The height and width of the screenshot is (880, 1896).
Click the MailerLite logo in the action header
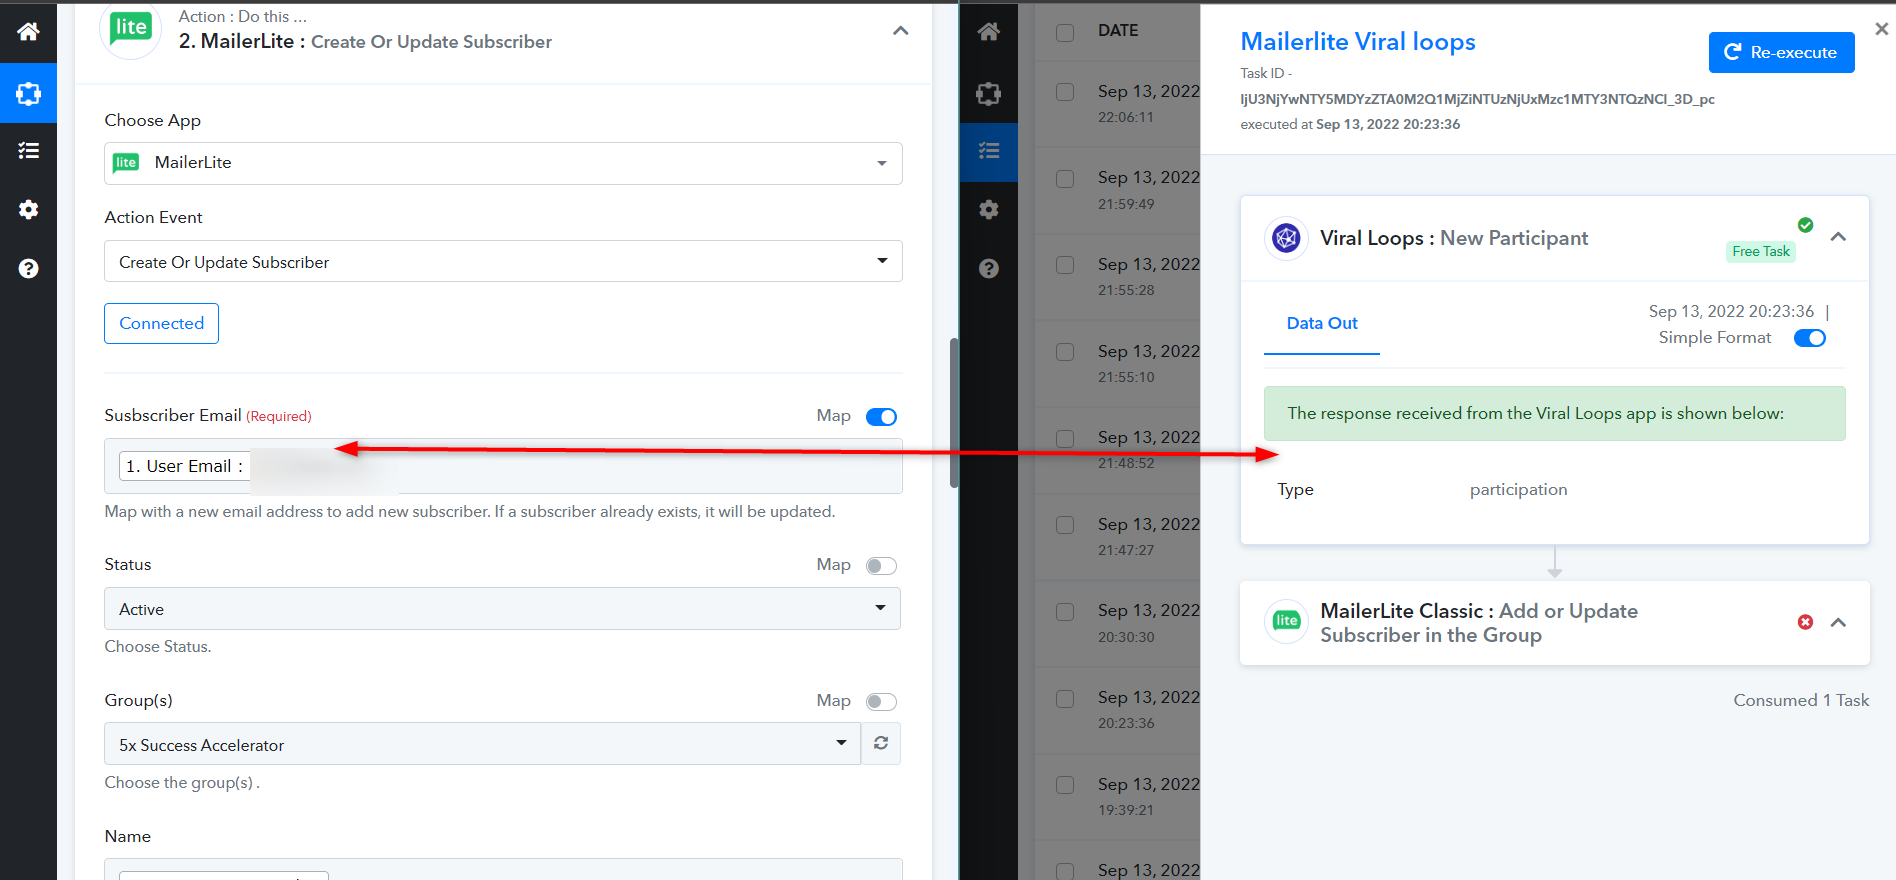coord(131,28)
